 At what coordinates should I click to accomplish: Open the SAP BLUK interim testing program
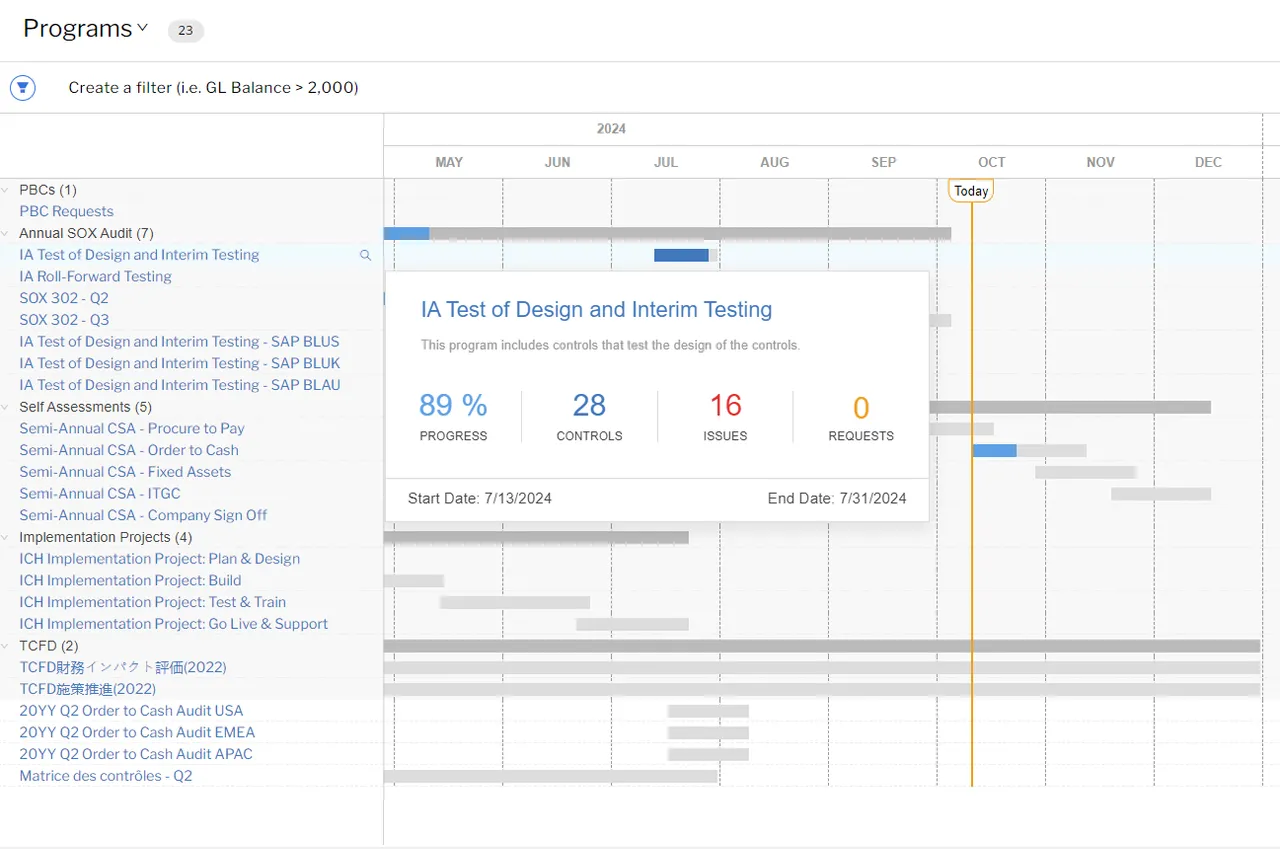click(x=179, y=363)
